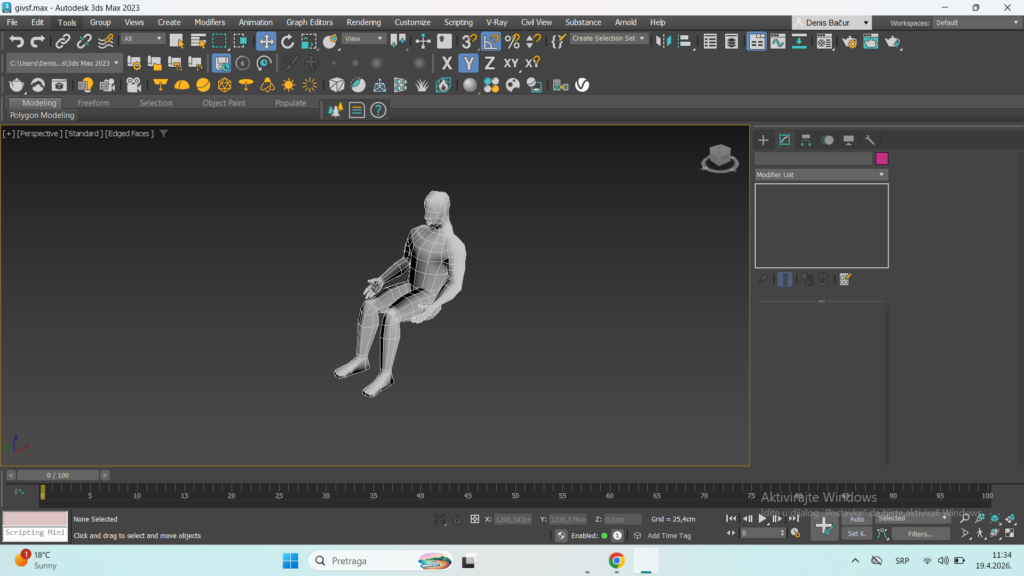Open the V-Ray menu
The height and width of the screenshot is (576, 1024).
click(x=496, y=22)
